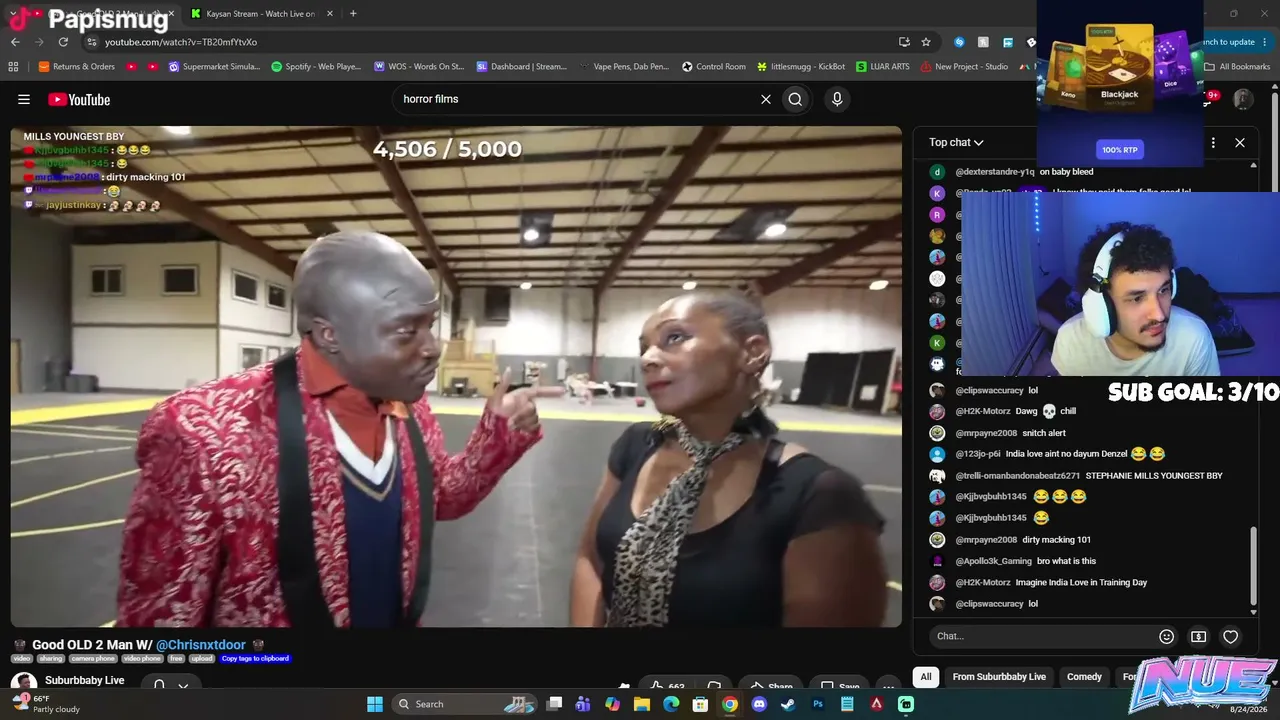This screenshot has width=1280, height=720.
Task: Open the 'Vape Pens, Dab Pen...' bookmark
Action: coord(625,67)
